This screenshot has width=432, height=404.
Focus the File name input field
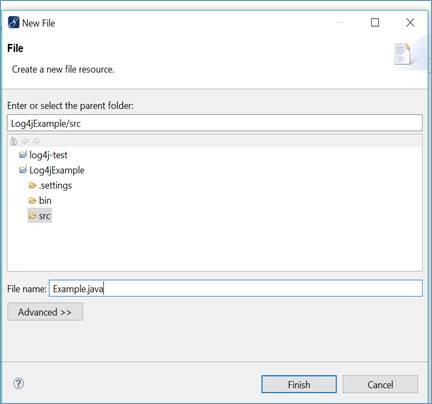(236, 288)
